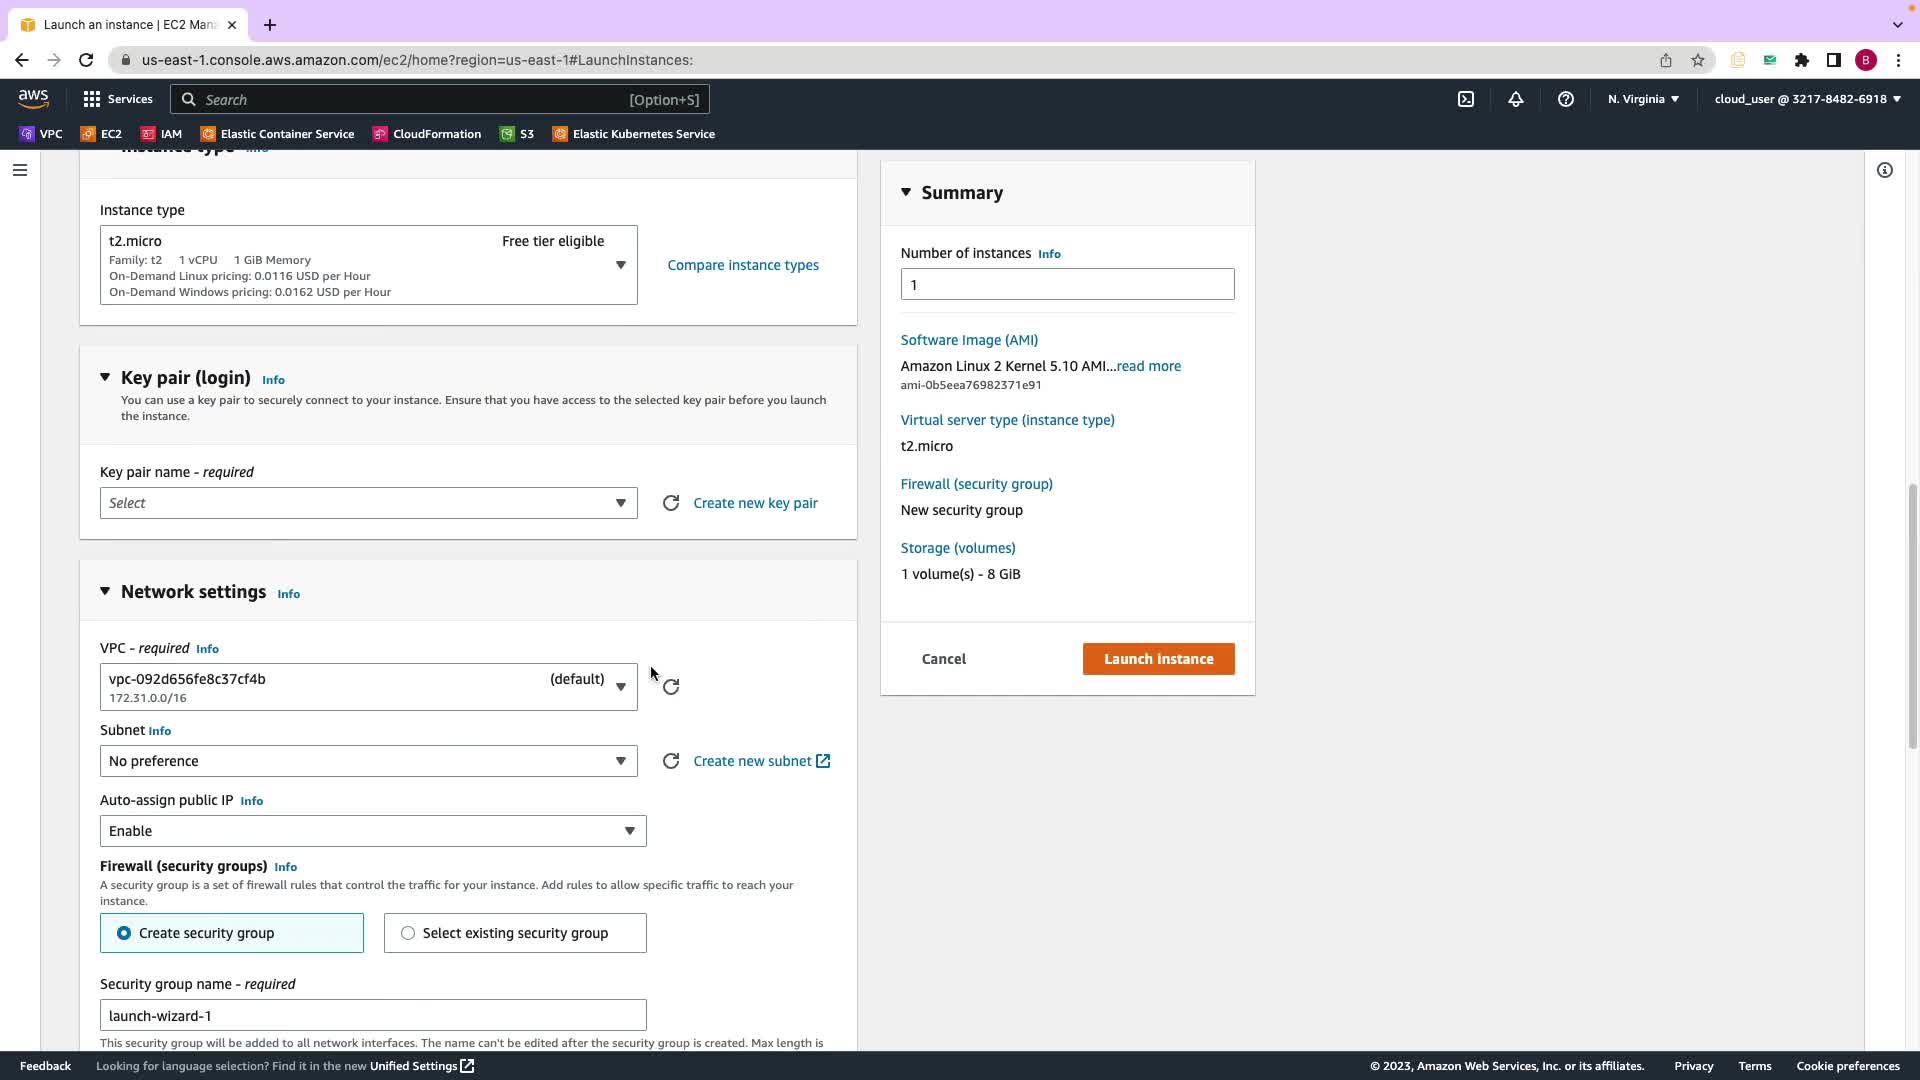This screenshot has width=1920, height=1080.
Task: Expand the Auto-assign public IP dropdown
Action: point(372,831)
